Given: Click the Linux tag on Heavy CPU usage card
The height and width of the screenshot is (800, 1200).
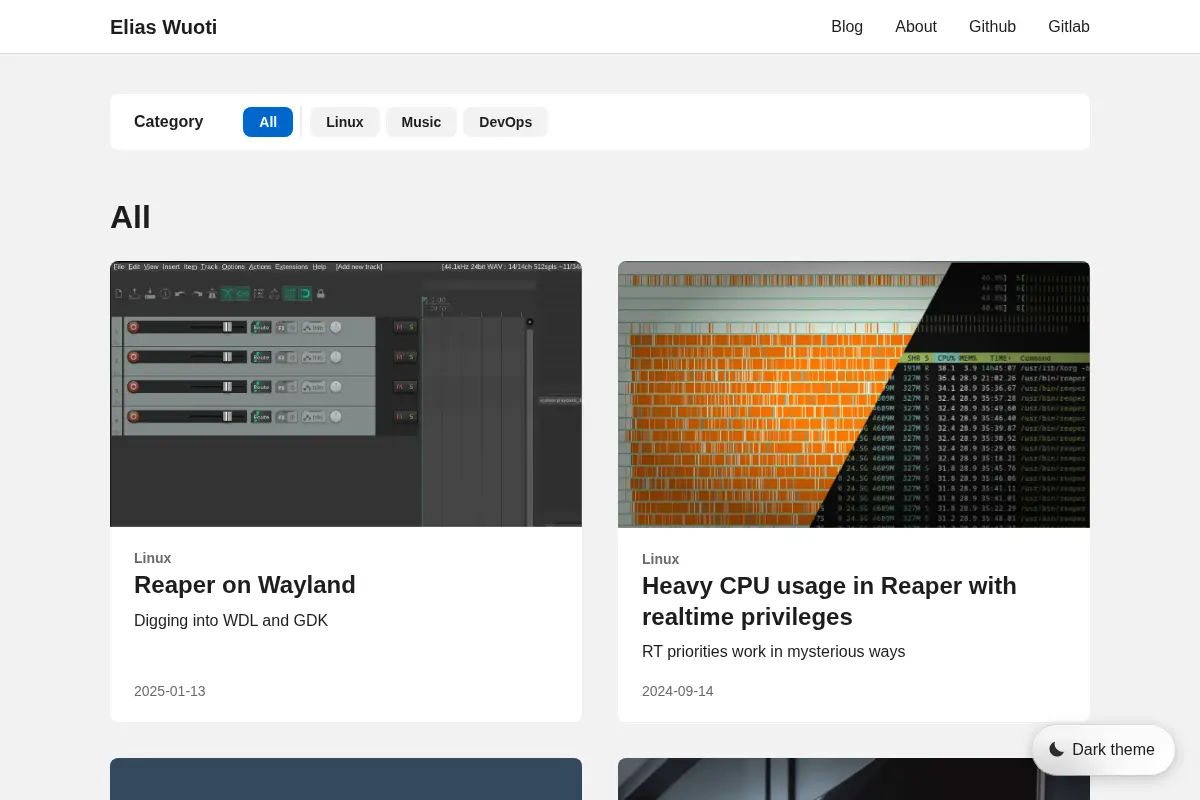Looking at the screenshot, I should 660,559.
